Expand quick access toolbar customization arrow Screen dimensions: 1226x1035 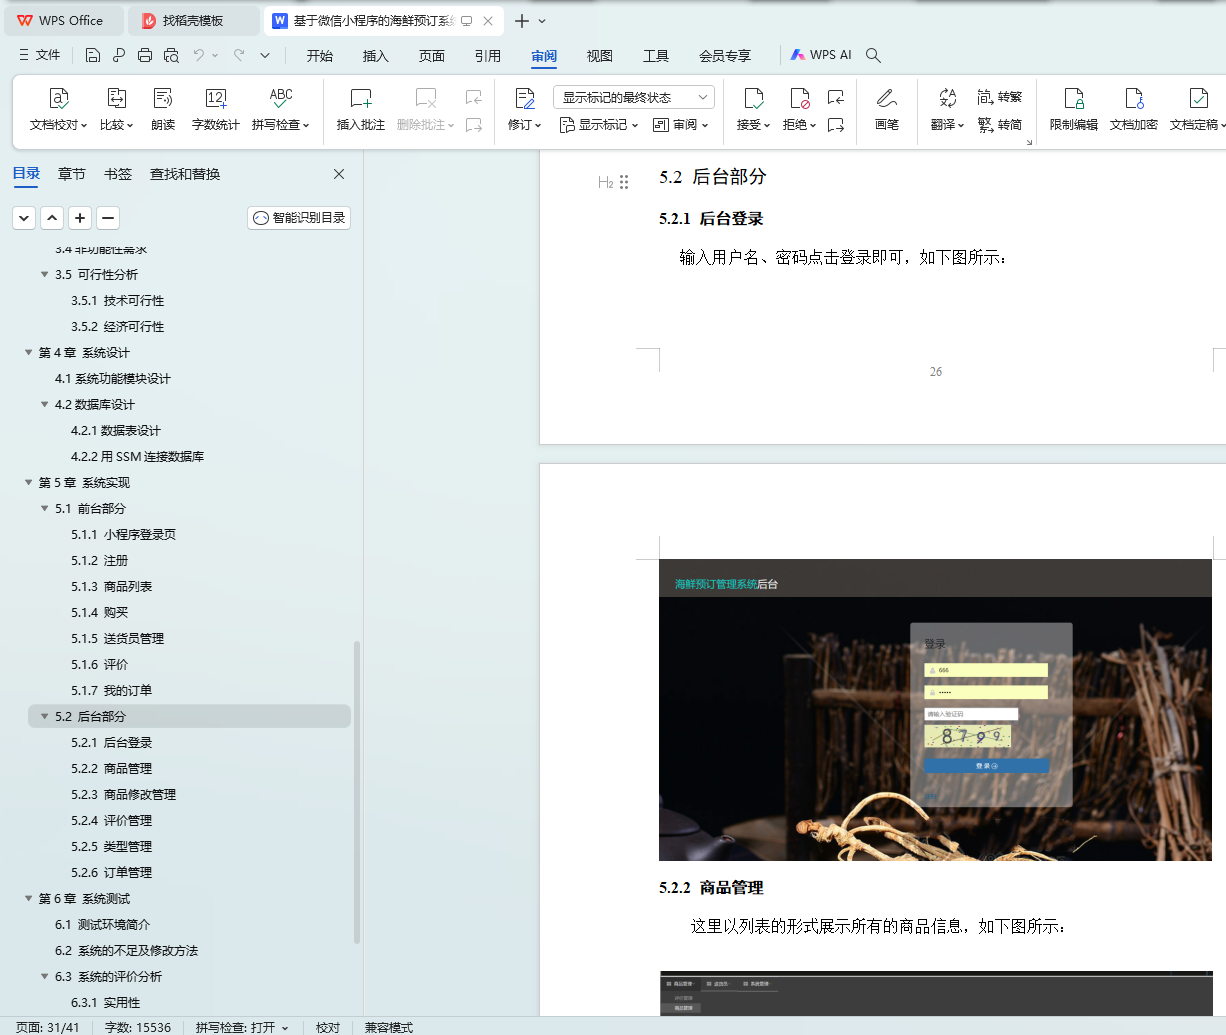pos(265,55)
